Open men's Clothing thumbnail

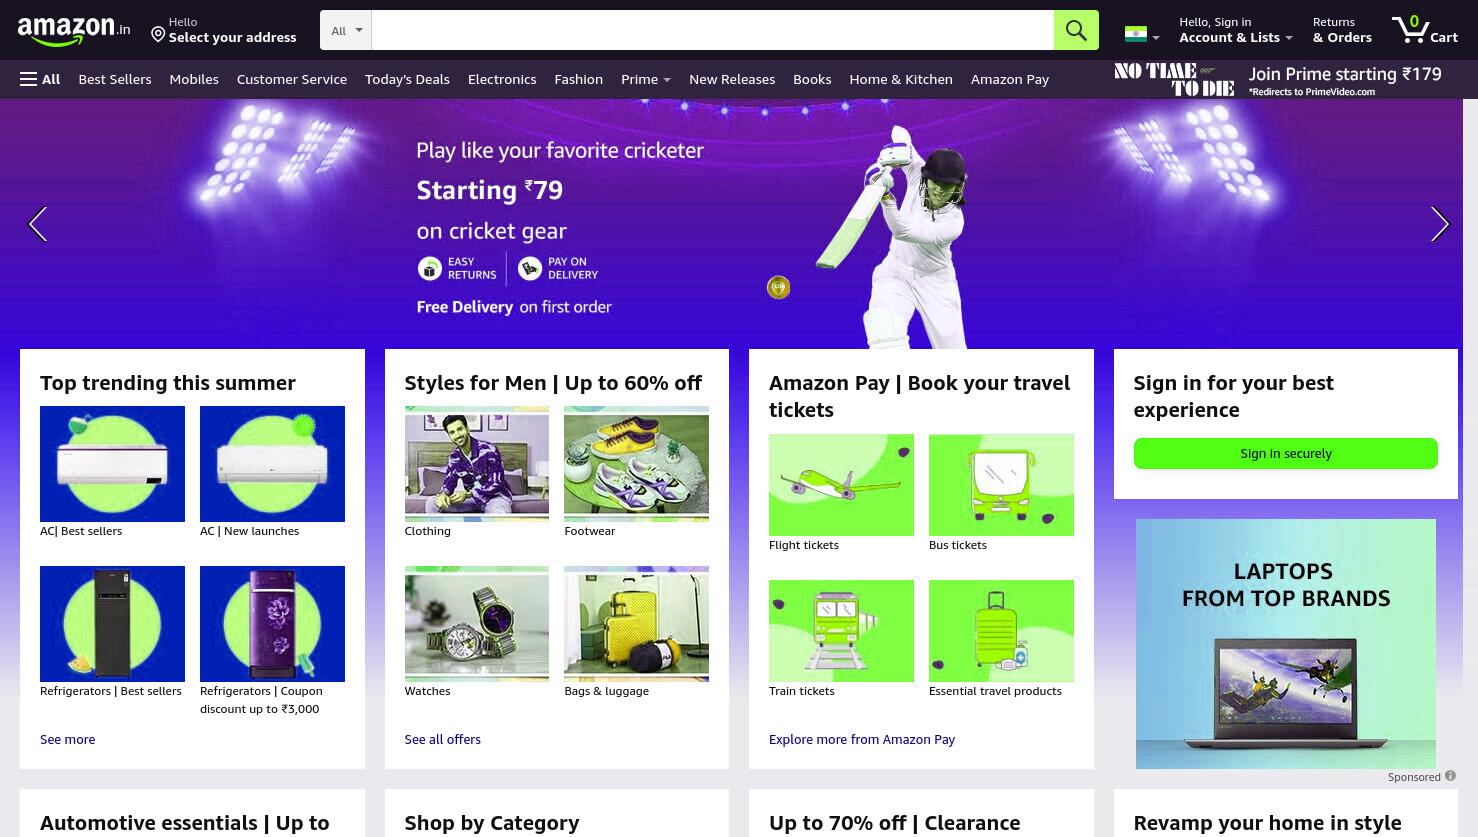coord(477,464)
